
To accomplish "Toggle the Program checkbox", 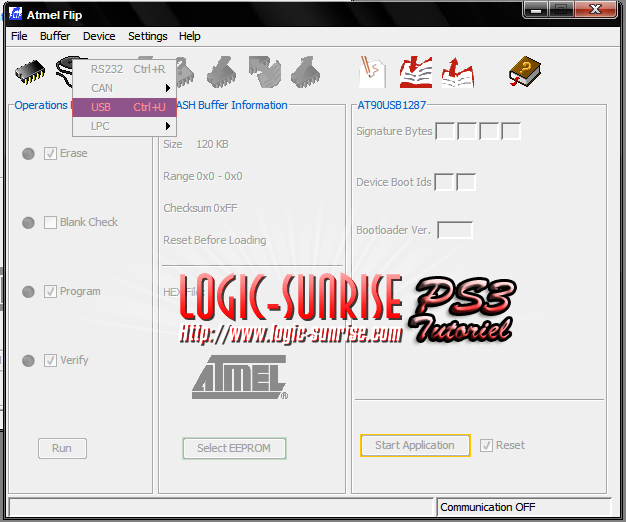I will 50,292.
